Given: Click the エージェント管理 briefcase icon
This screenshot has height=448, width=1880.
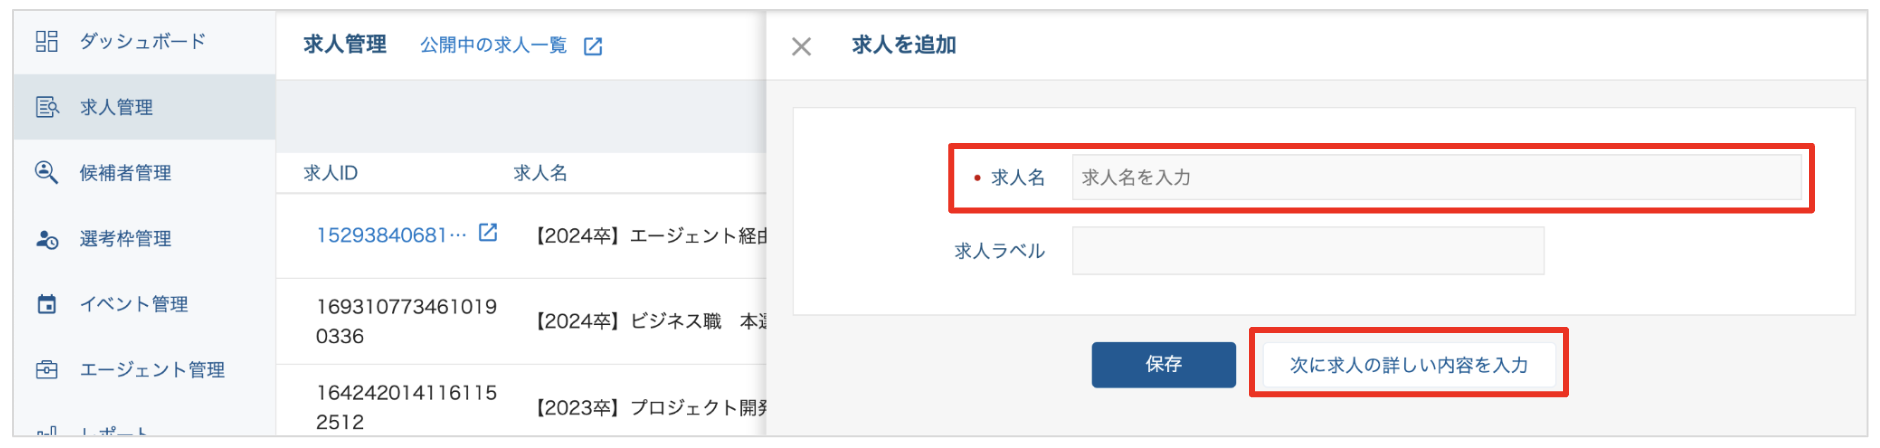Looking at the screenshot, I should (46, 370).
